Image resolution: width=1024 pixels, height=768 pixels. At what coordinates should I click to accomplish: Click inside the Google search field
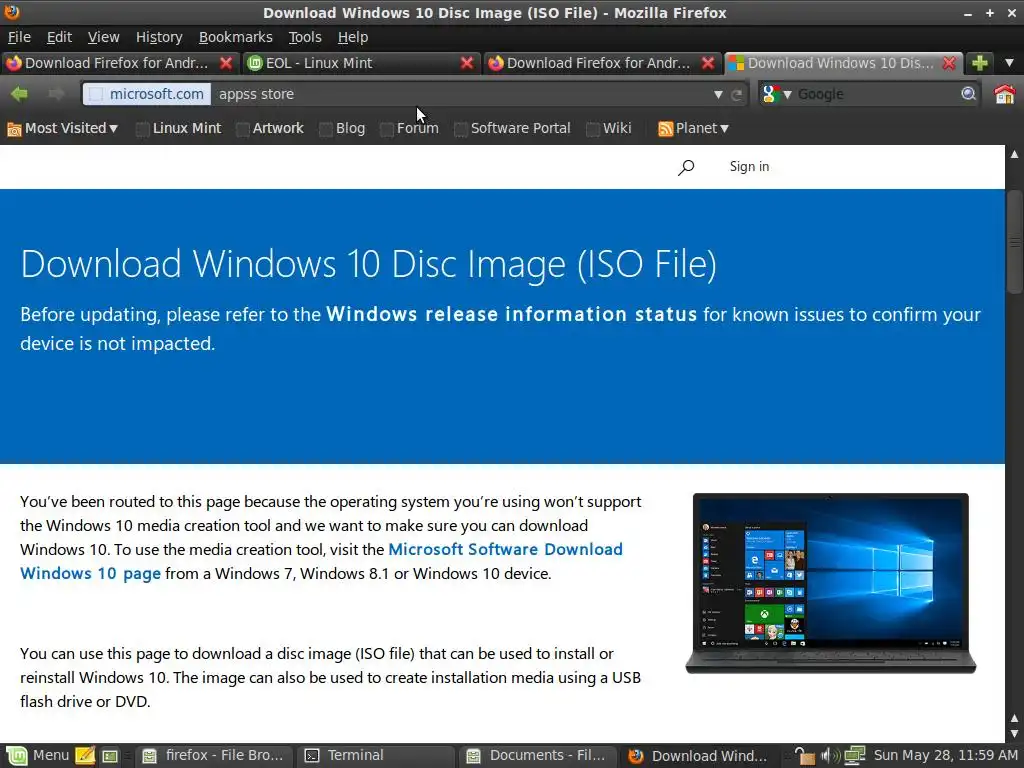coord(876,95)
